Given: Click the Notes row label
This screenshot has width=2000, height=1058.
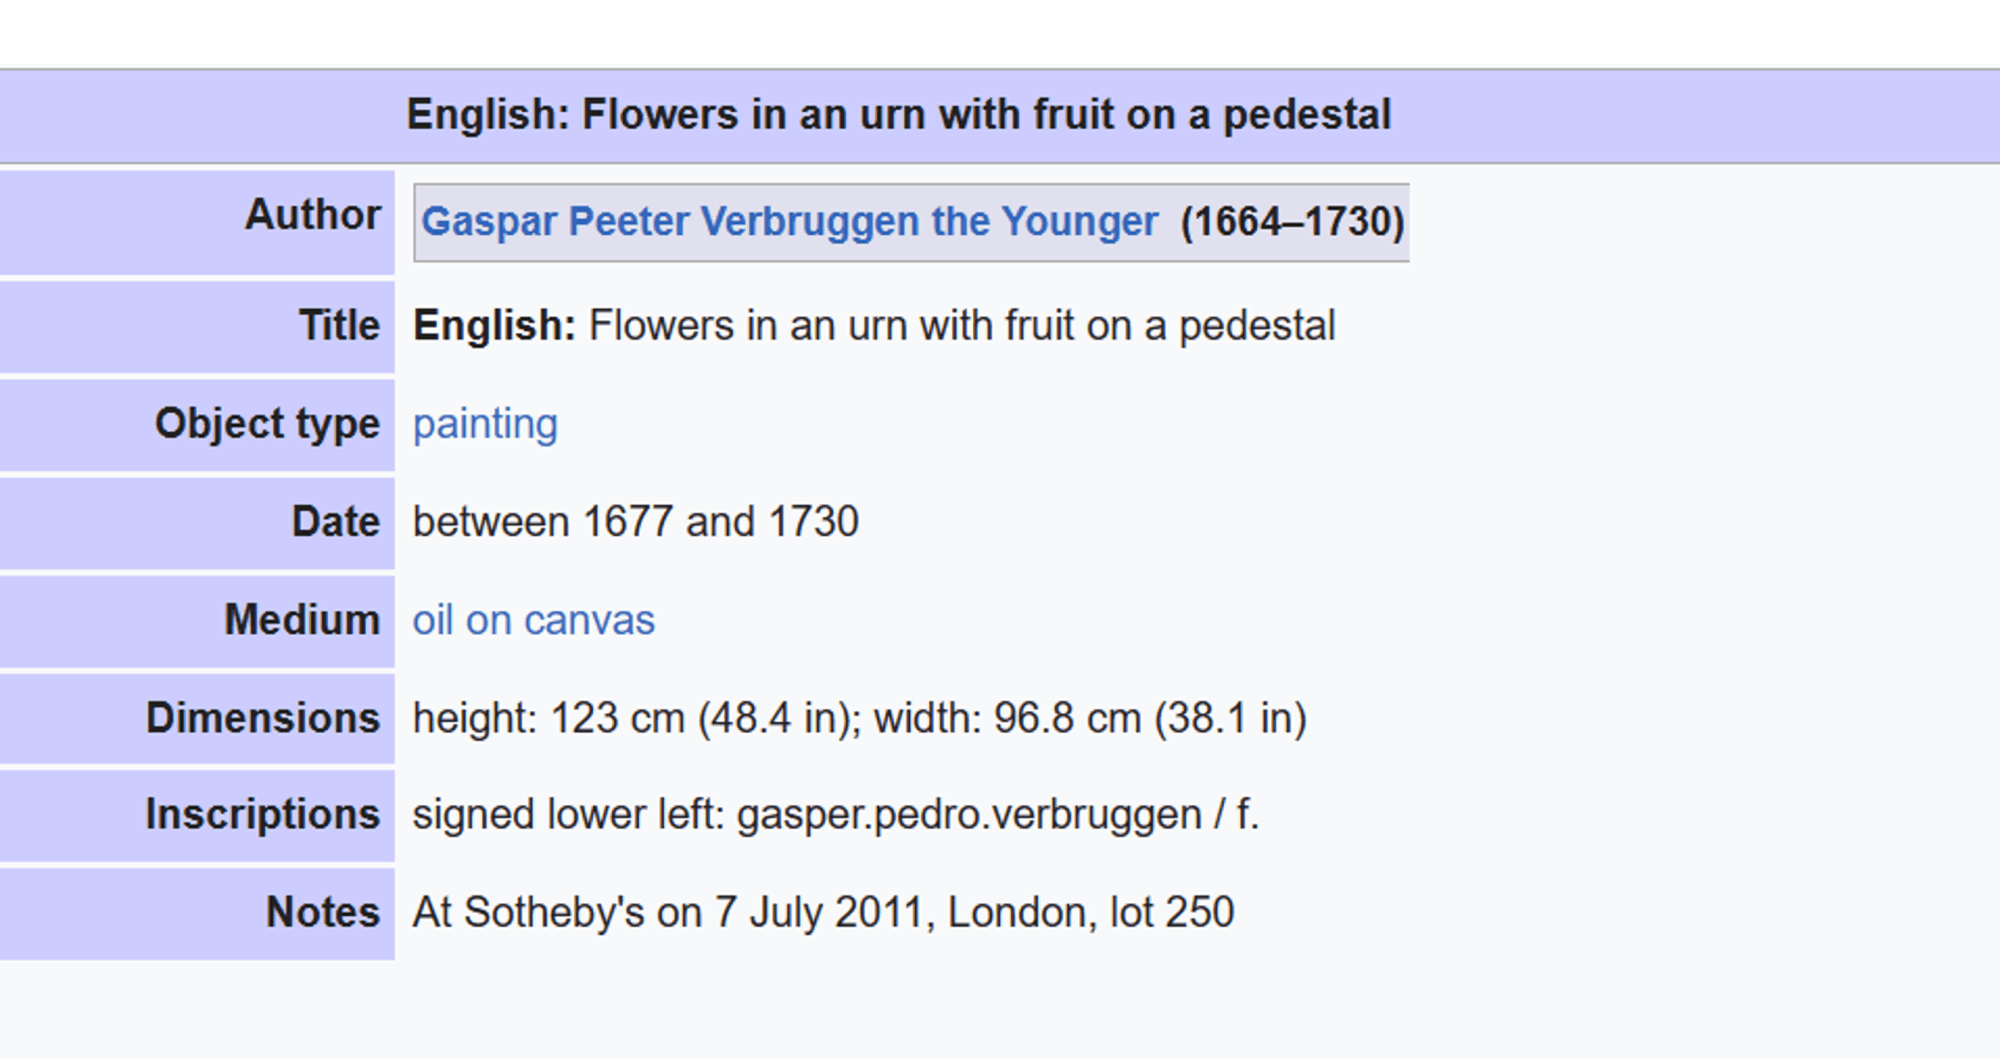Looking at the screenshot, I should pos(323,912).
